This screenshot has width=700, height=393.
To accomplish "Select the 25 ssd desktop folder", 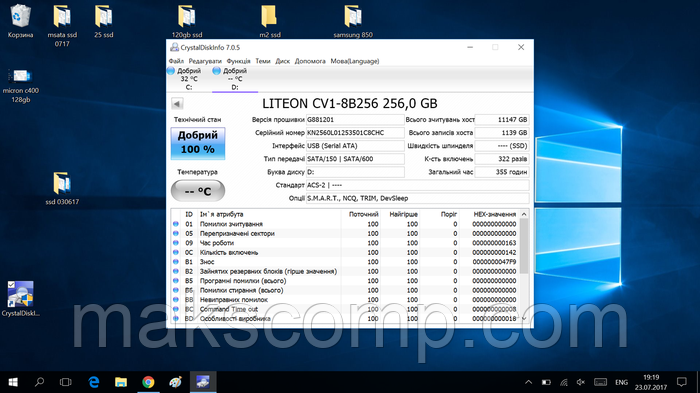I will coord(104,21).
